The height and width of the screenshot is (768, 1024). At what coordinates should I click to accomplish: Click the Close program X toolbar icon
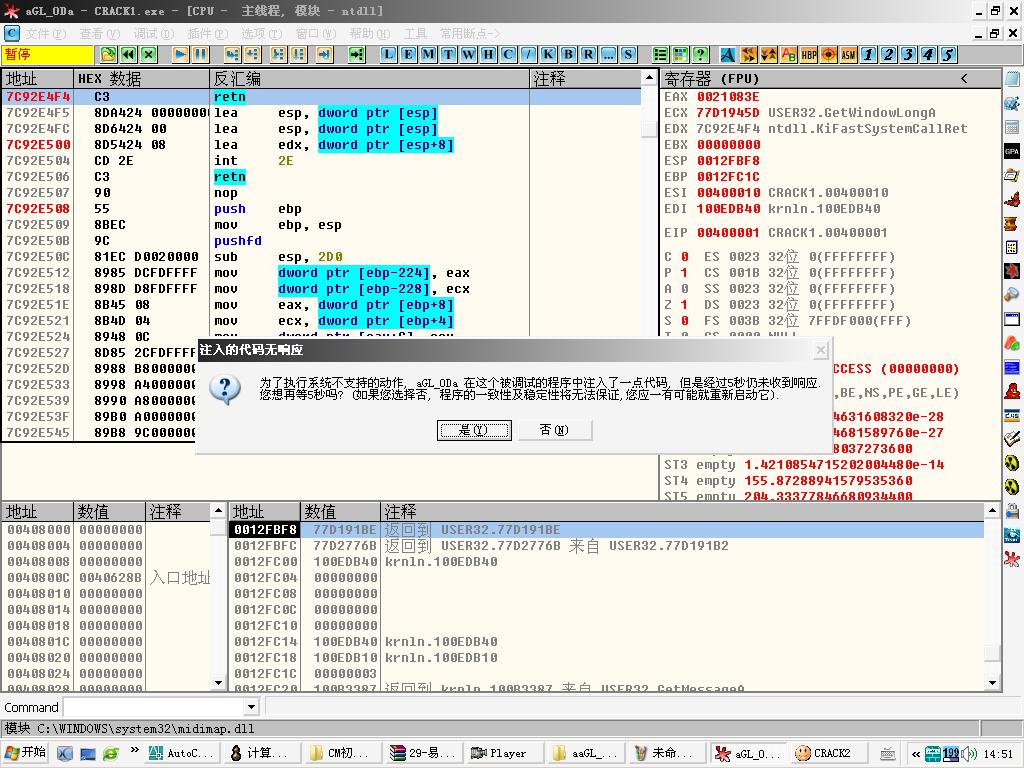(149, 54)
